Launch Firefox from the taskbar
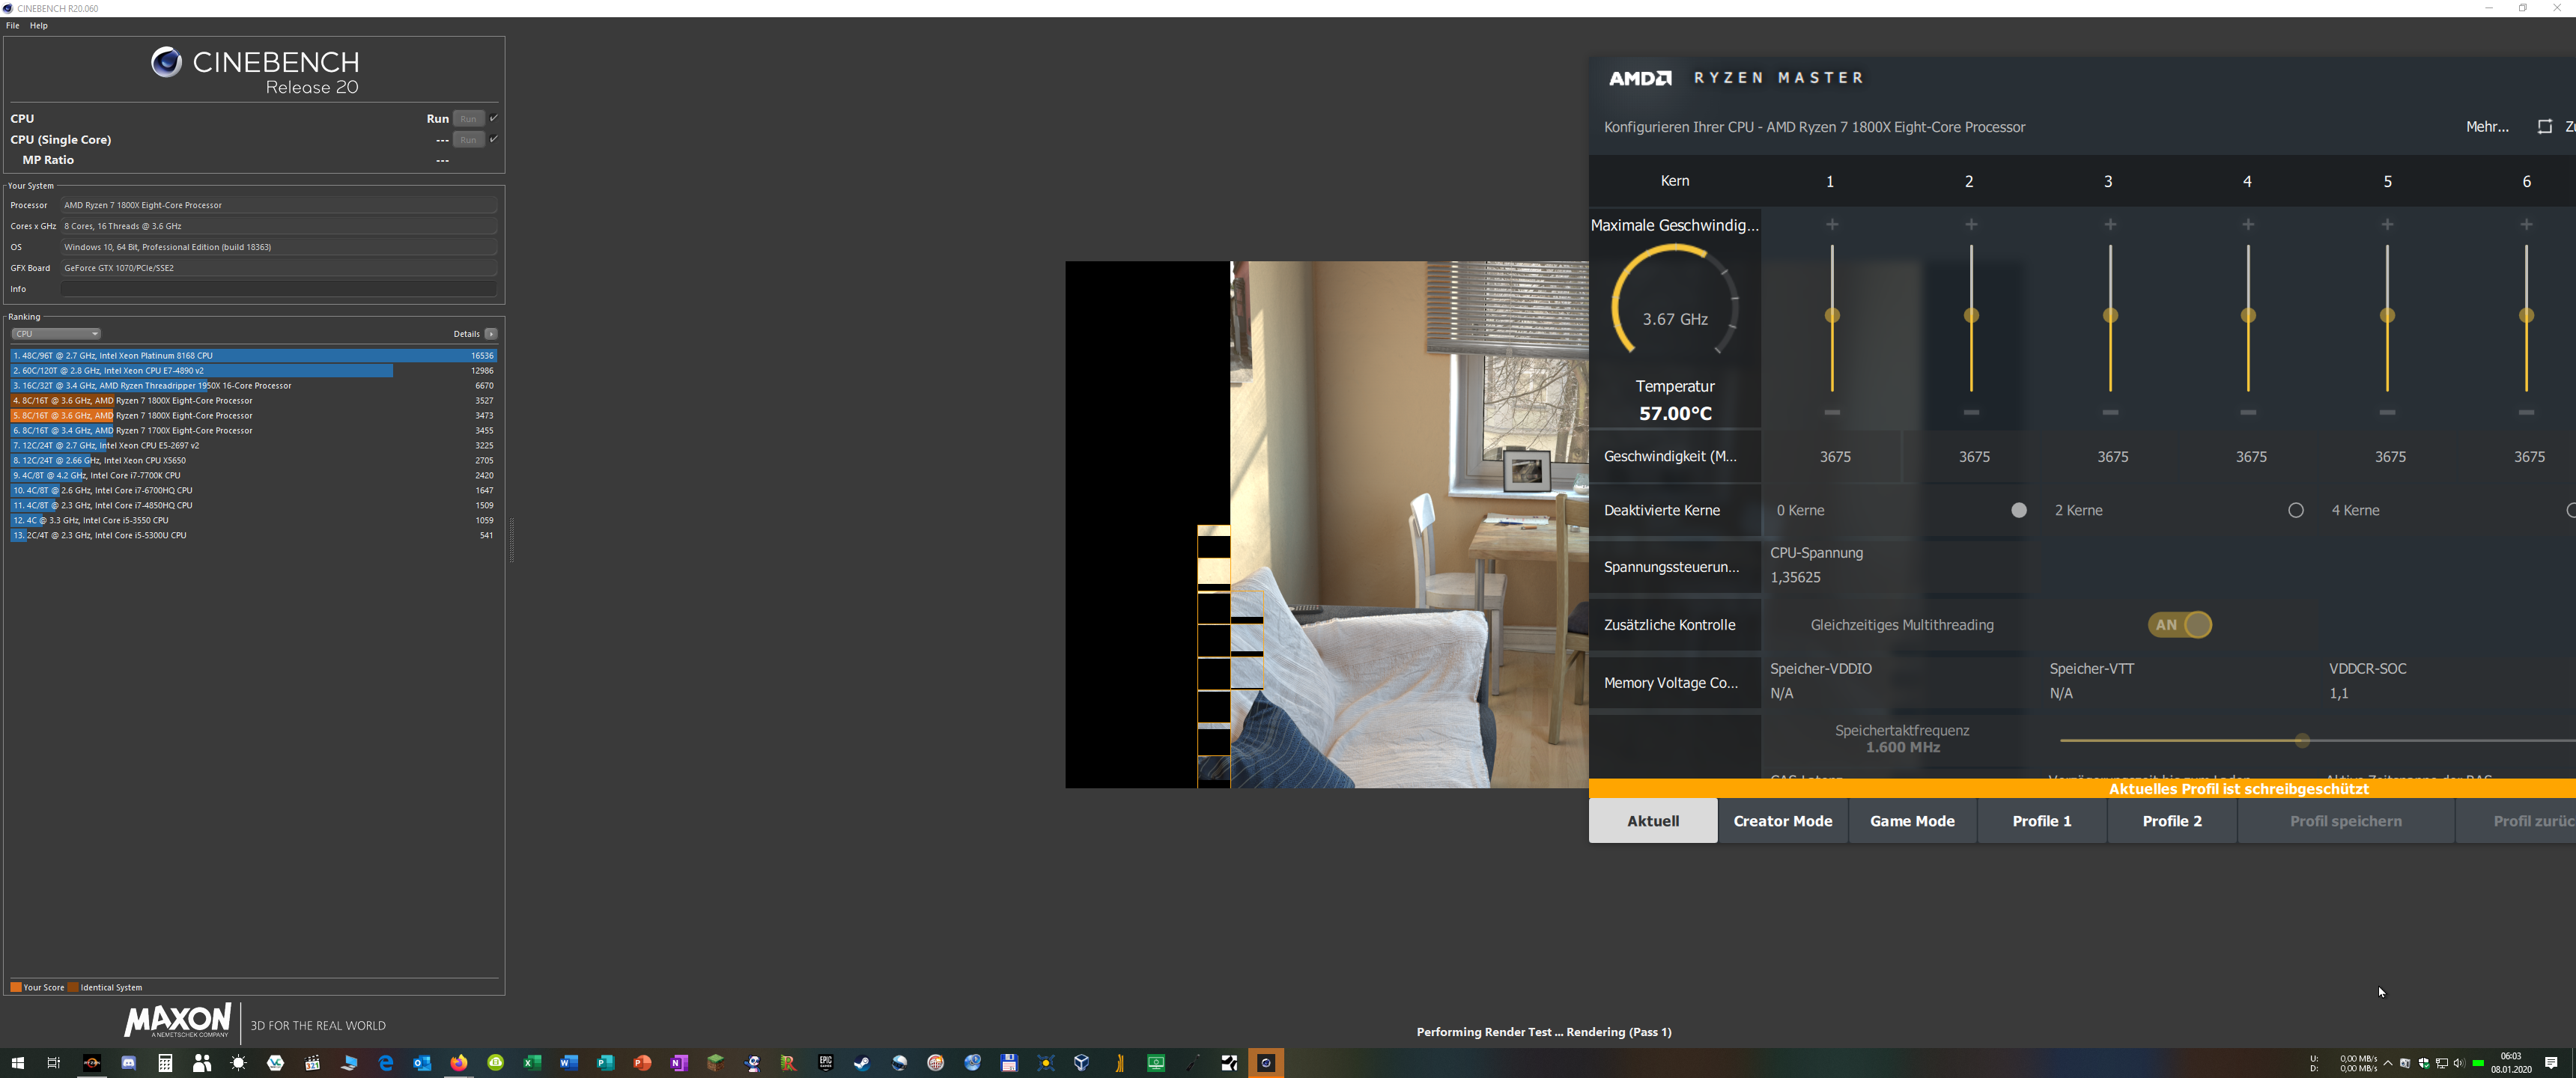This screenshot has width=2576, height=1078. 459,1063
